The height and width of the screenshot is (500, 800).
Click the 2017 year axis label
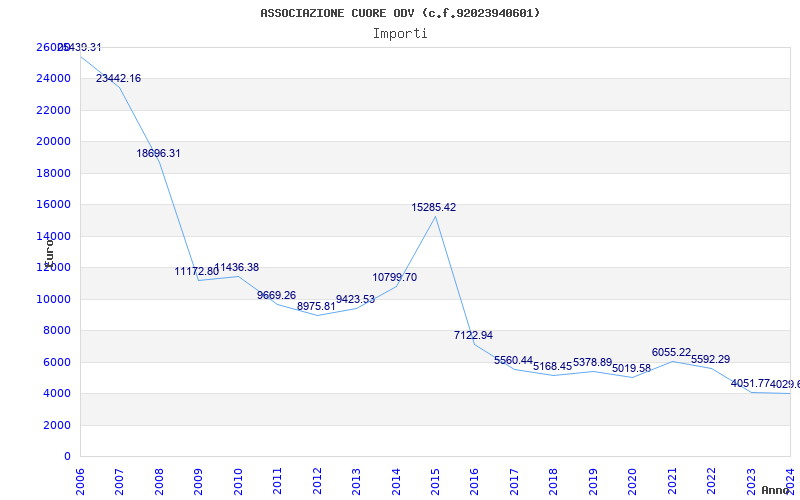514,482
